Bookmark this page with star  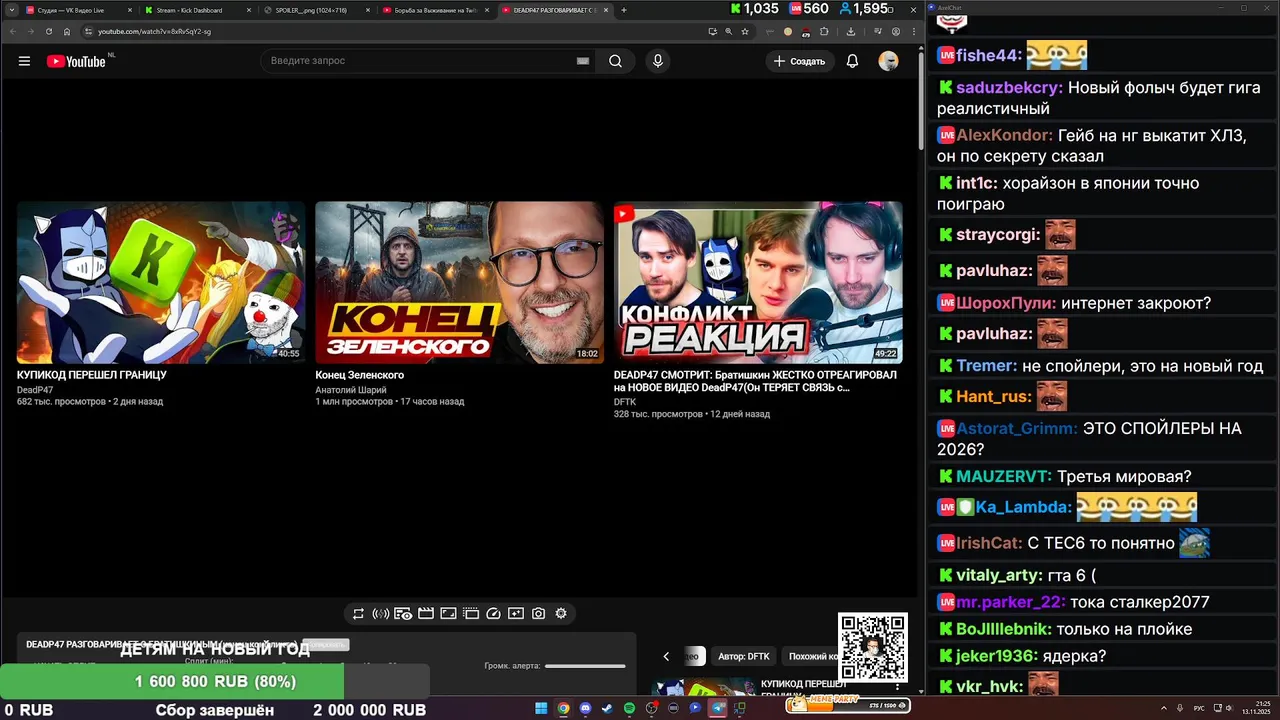tap(744, 31)
